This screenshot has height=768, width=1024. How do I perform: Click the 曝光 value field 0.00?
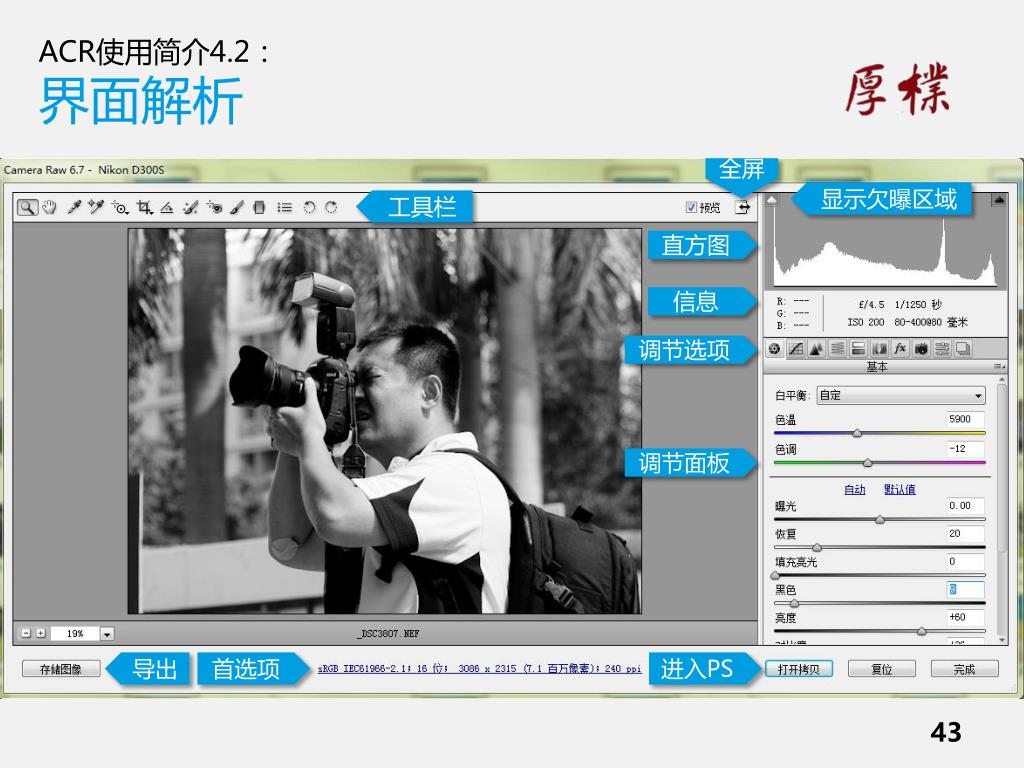(965, 505)
